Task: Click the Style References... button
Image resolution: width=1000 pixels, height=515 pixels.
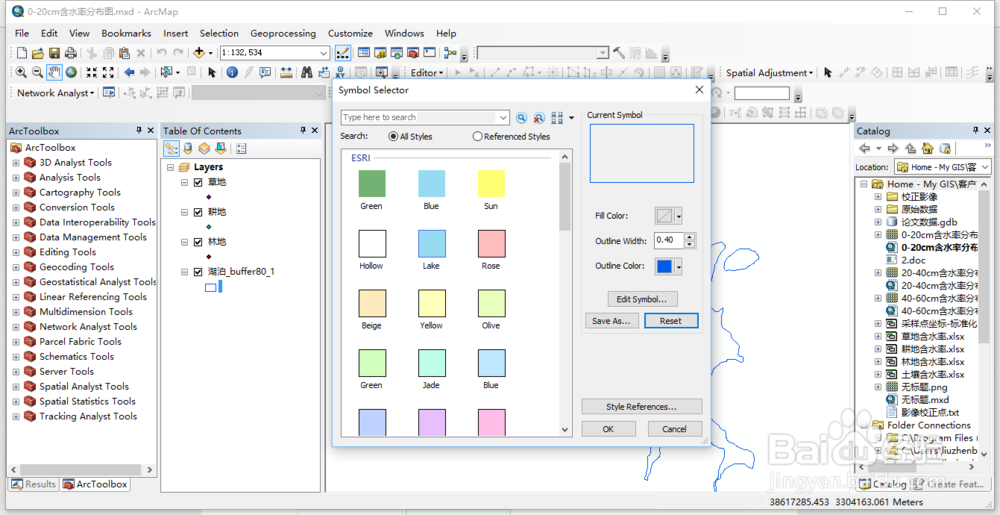Action: point(642,407)
